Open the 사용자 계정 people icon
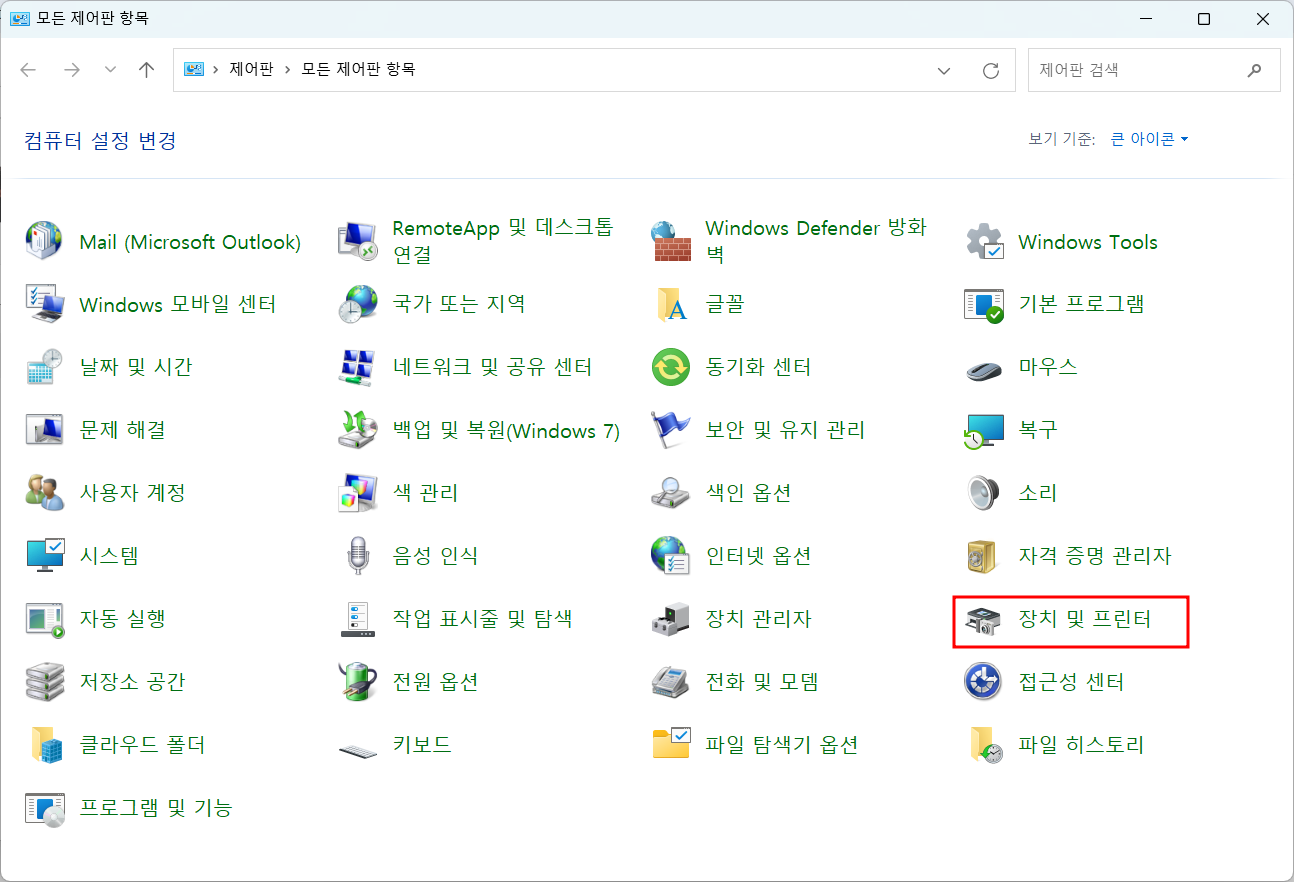1294x882 pixels. [44, 493]
